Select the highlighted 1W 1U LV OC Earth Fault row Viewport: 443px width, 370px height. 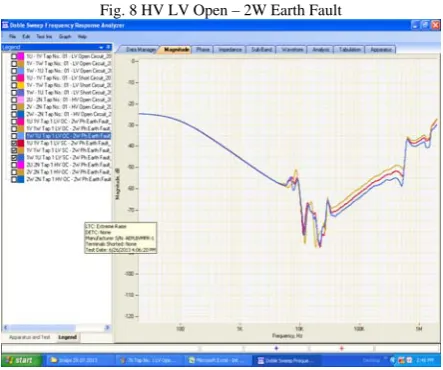point(68,136)
